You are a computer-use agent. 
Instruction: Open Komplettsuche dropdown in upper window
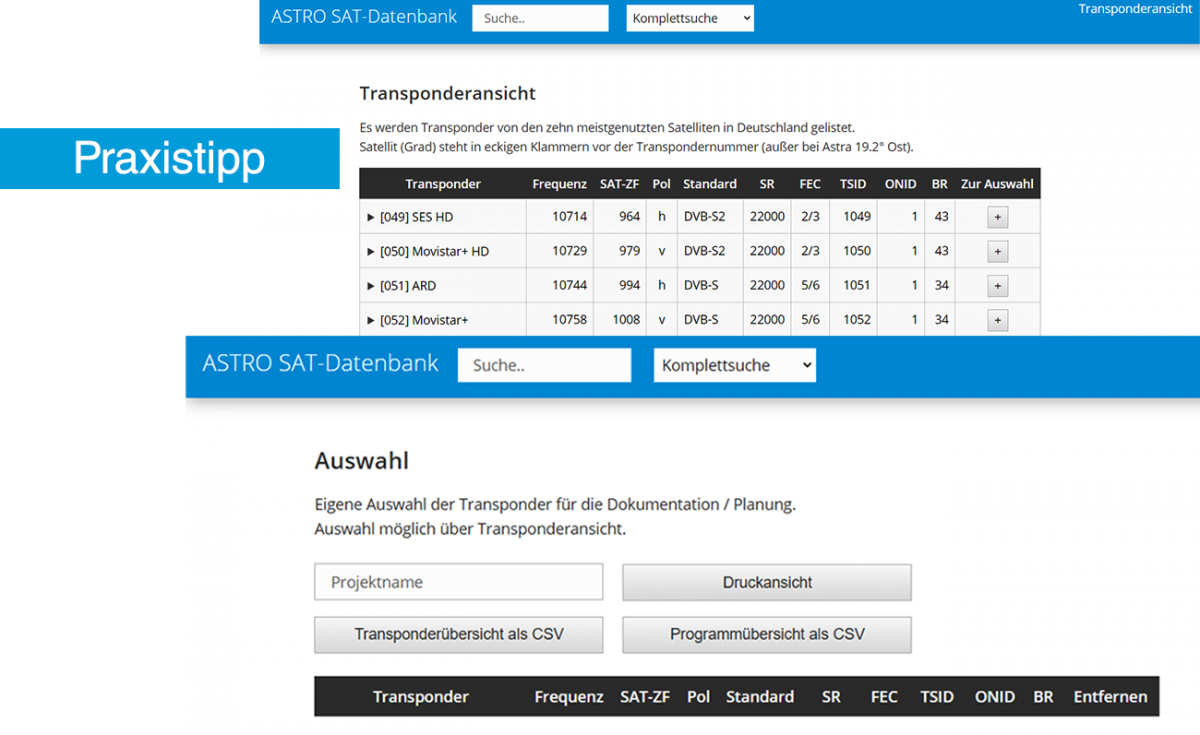(x=690, y=18)
